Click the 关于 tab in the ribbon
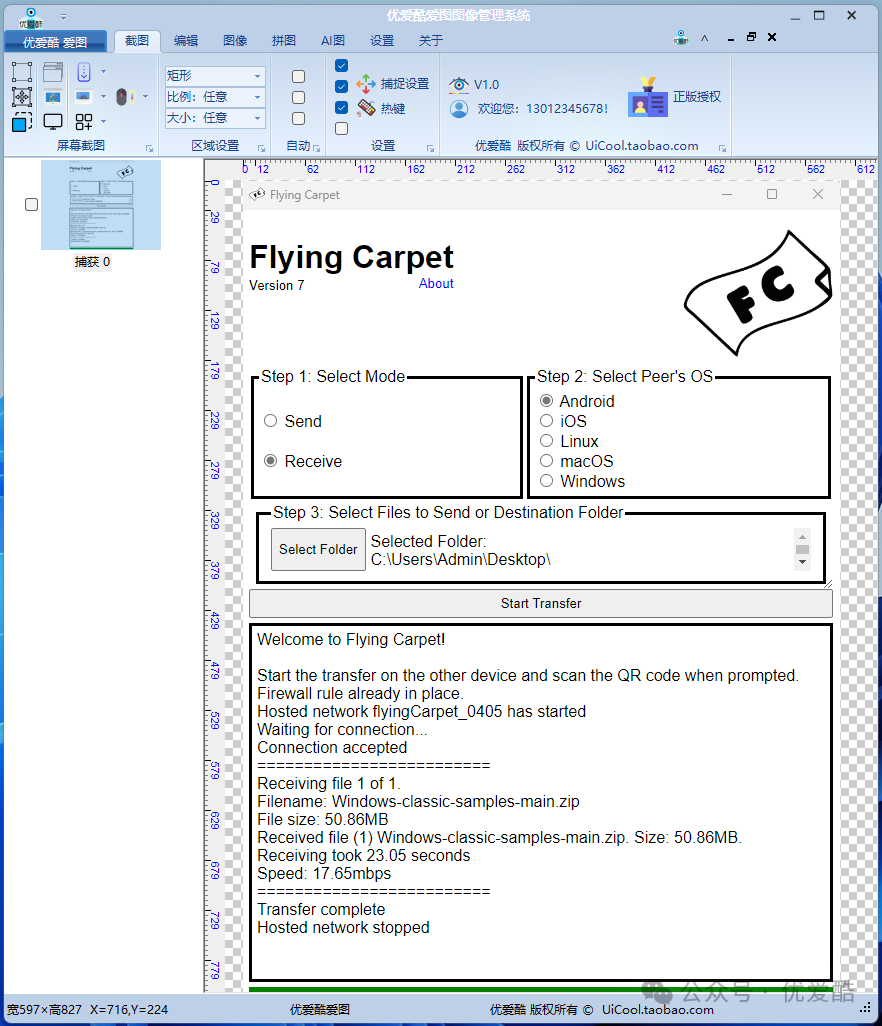Screen dimensions: 882x1026 pos(431,41)
